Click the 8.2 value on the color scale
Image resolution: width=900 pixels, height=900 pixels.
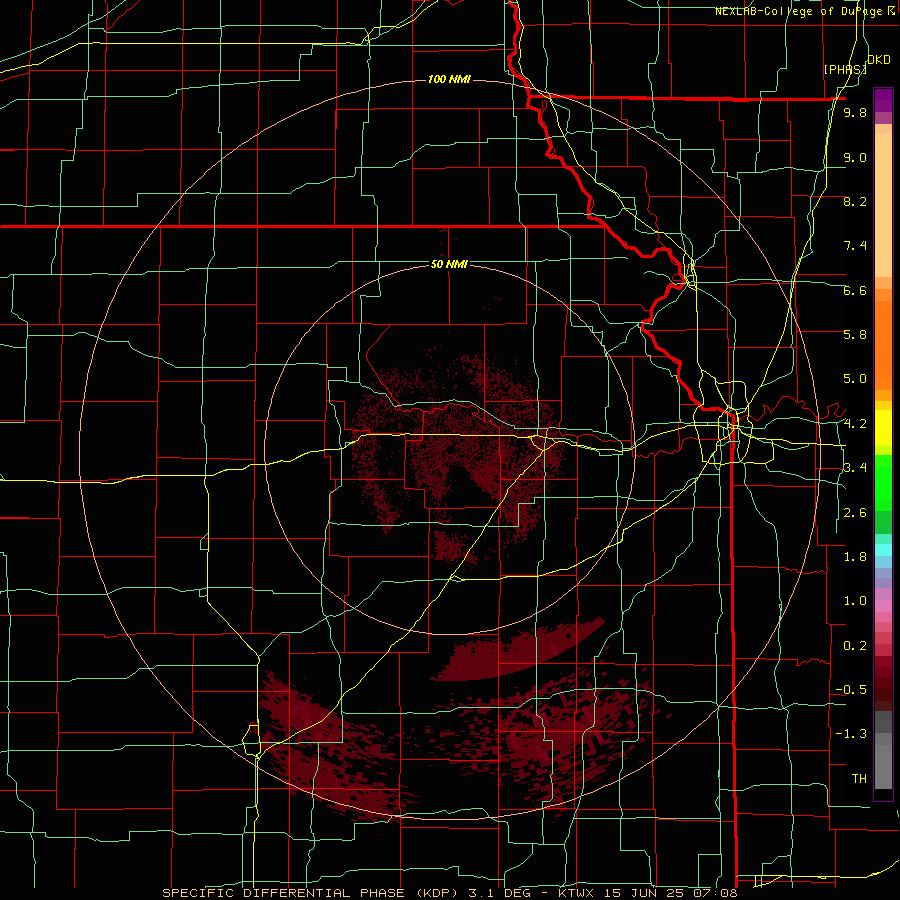855,201
